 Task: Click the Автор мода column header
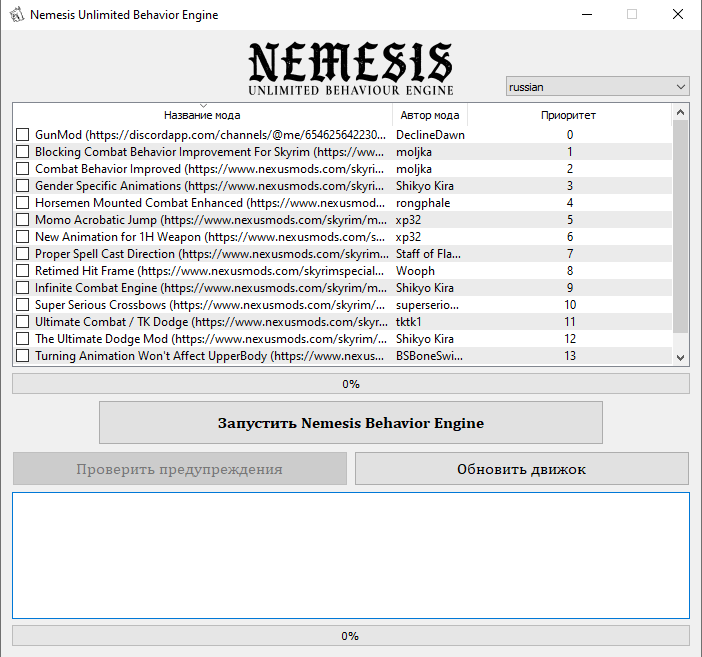coord(429,115)
